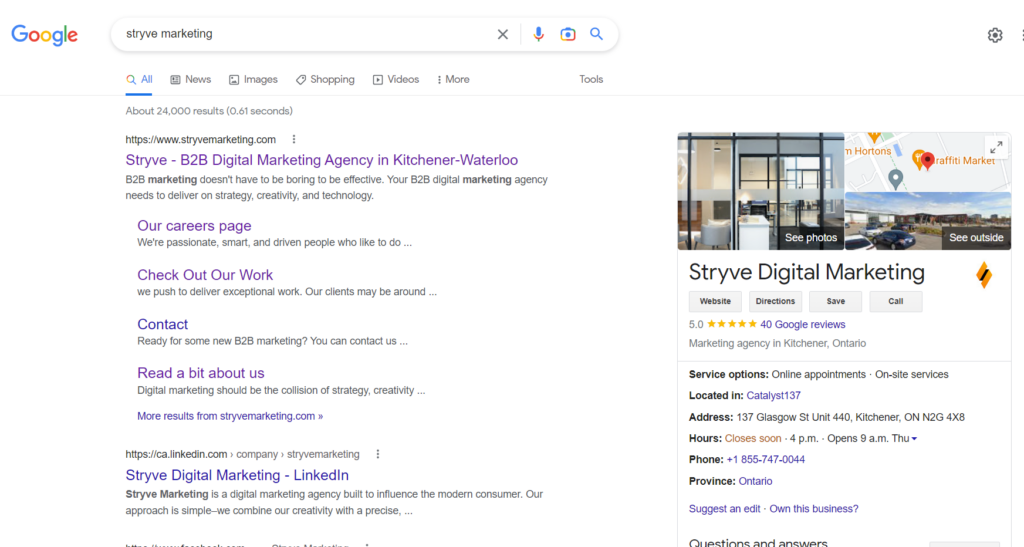Open options menu beside stryvemarketing.com URL
1024x547 pixels.
(294, 139)
